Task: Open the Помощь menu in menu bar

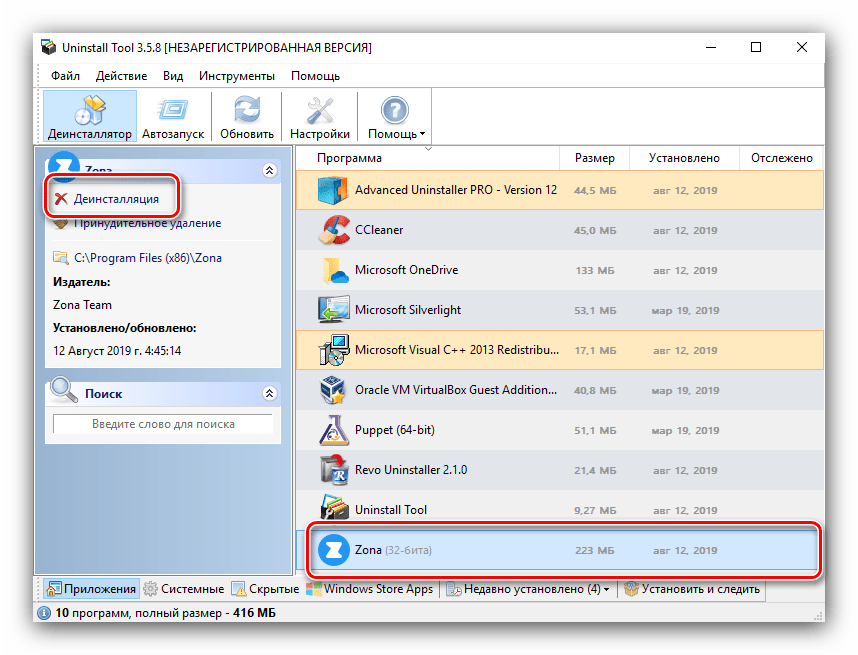Action: [315, 76]
